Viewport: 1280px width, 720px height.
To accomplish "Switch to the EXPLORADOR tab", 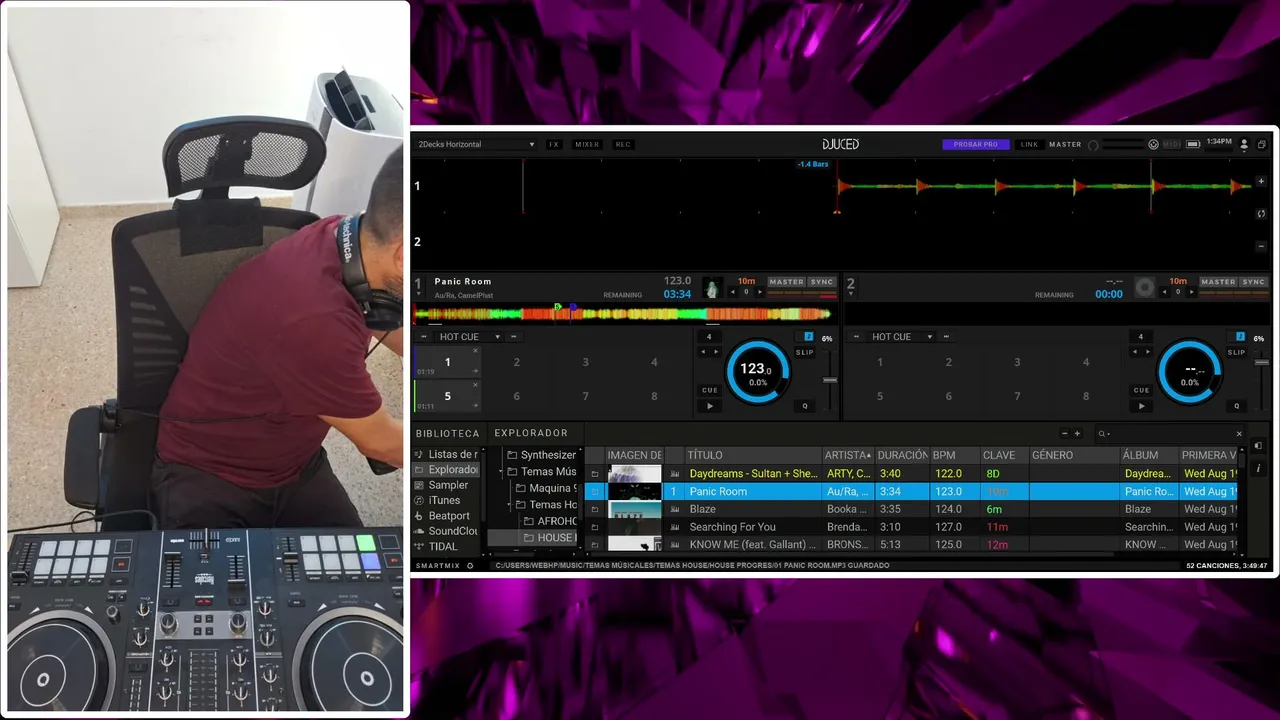I will click(x=531, y=433).
